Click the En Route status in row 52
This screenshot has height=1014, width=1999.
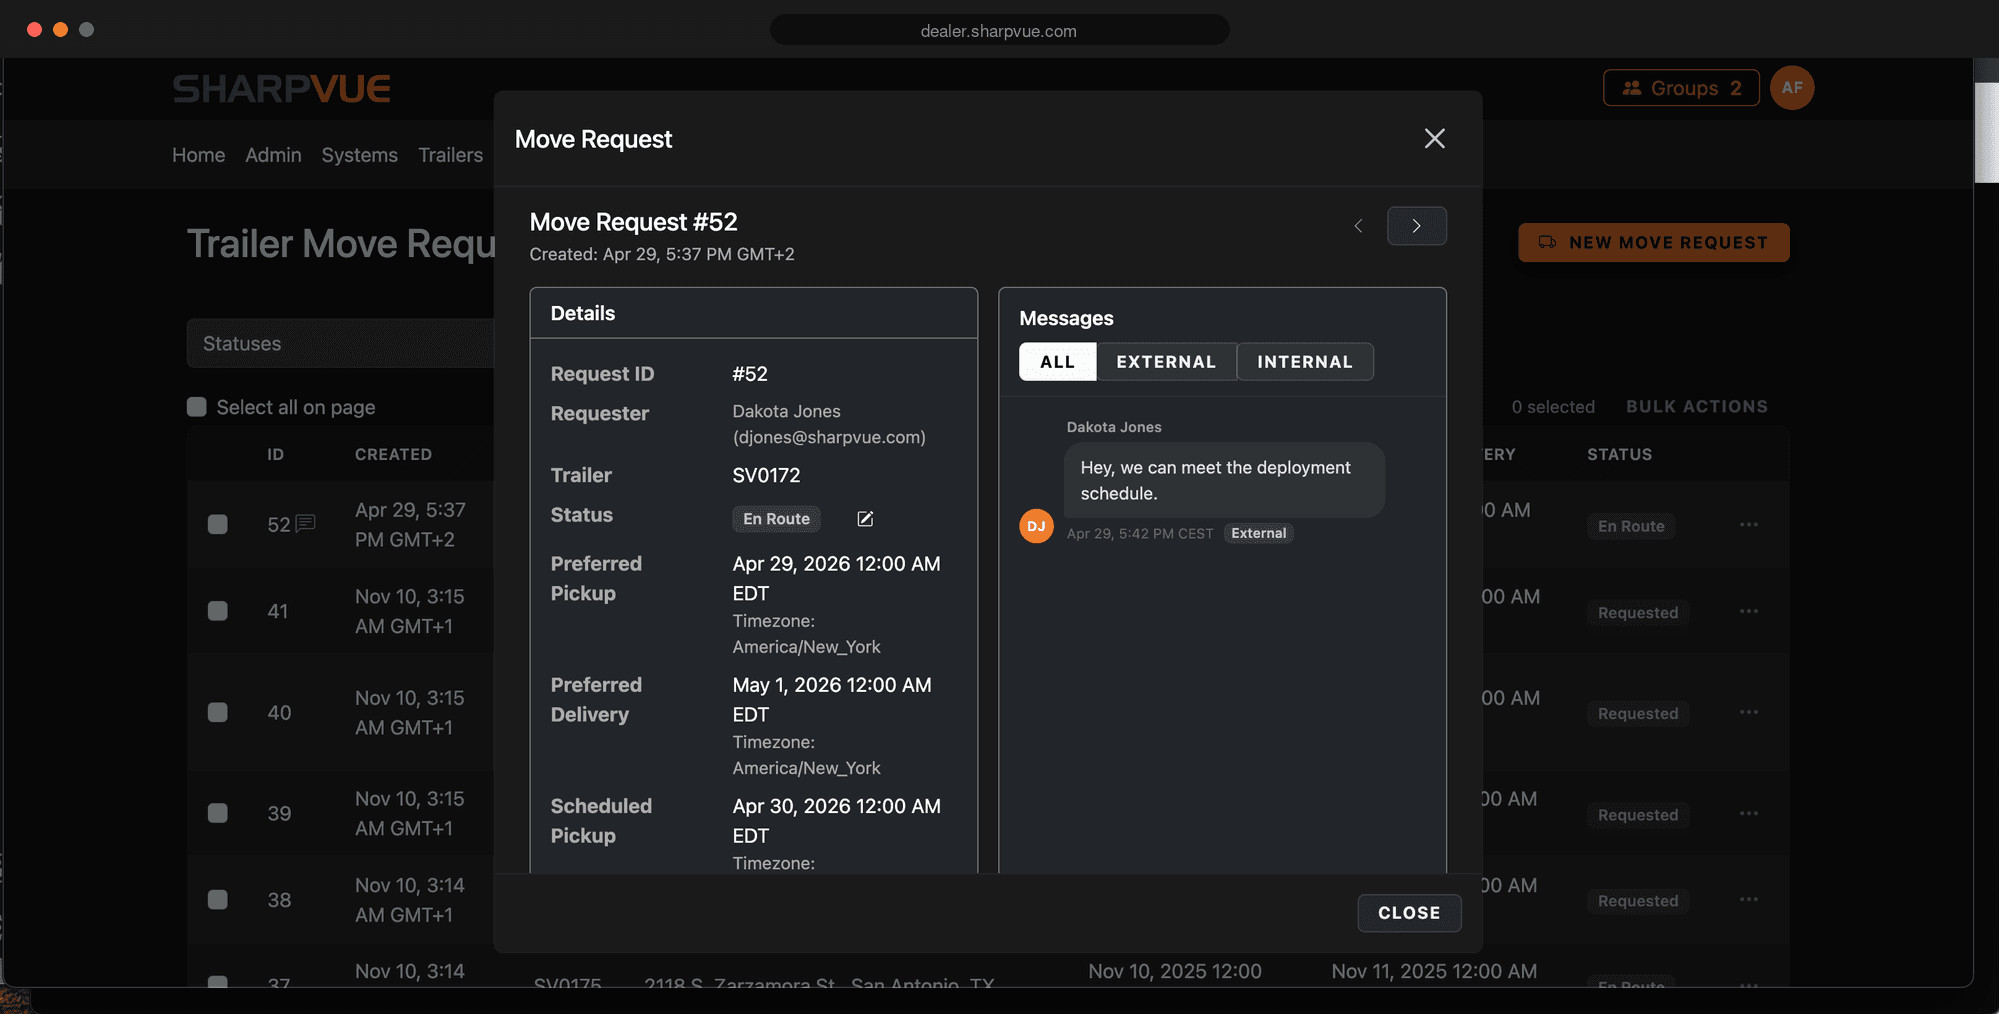[x=1631, y=526]
